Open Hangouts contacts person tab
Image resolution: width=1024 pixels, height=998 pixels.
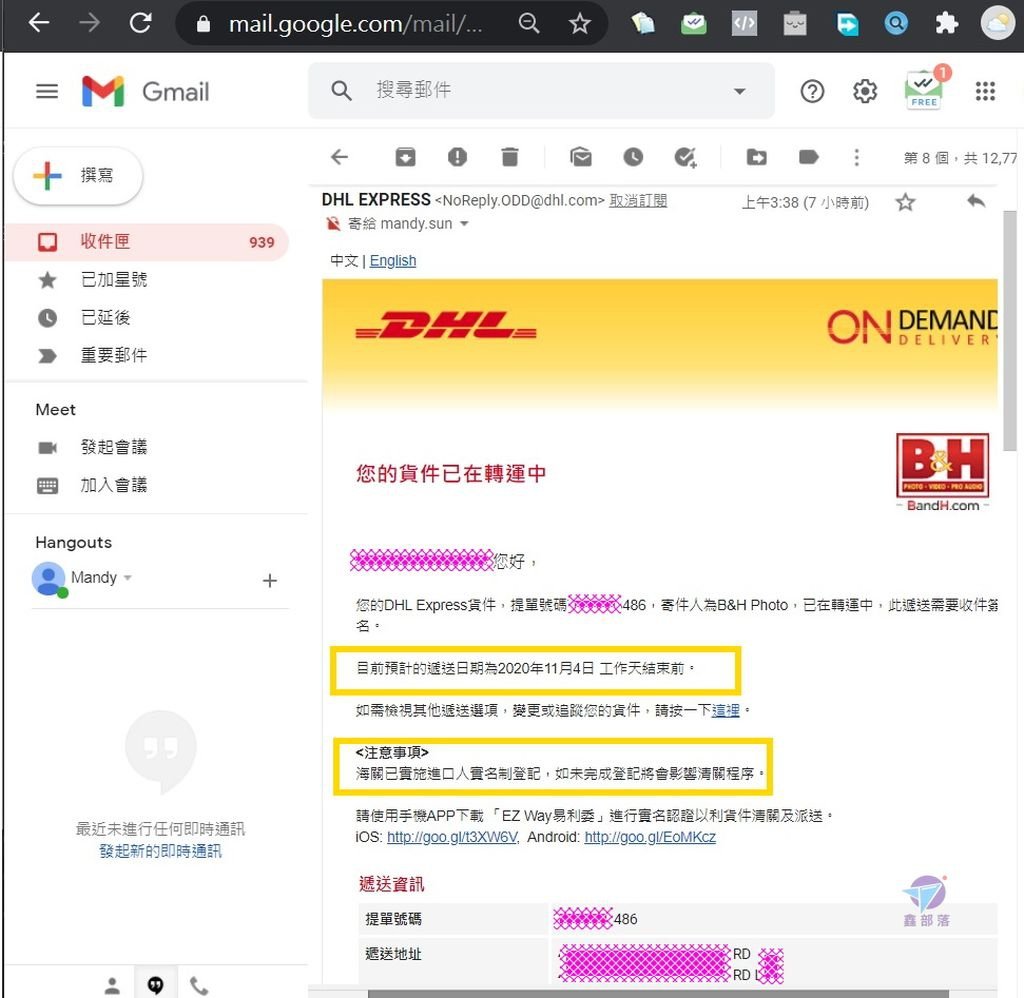point(112,985)
